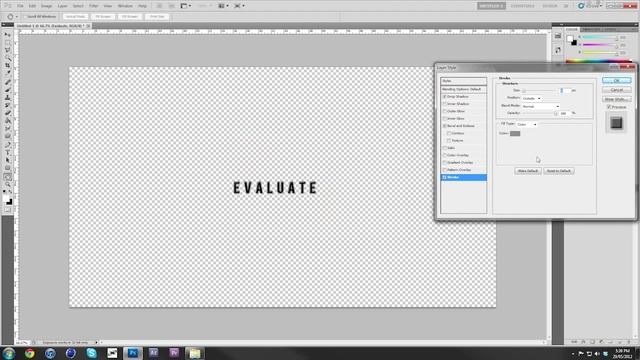Enable the Outer Glow checkbox
The width and height of the screenshot is (640, 360).
(x=444, y=111)
